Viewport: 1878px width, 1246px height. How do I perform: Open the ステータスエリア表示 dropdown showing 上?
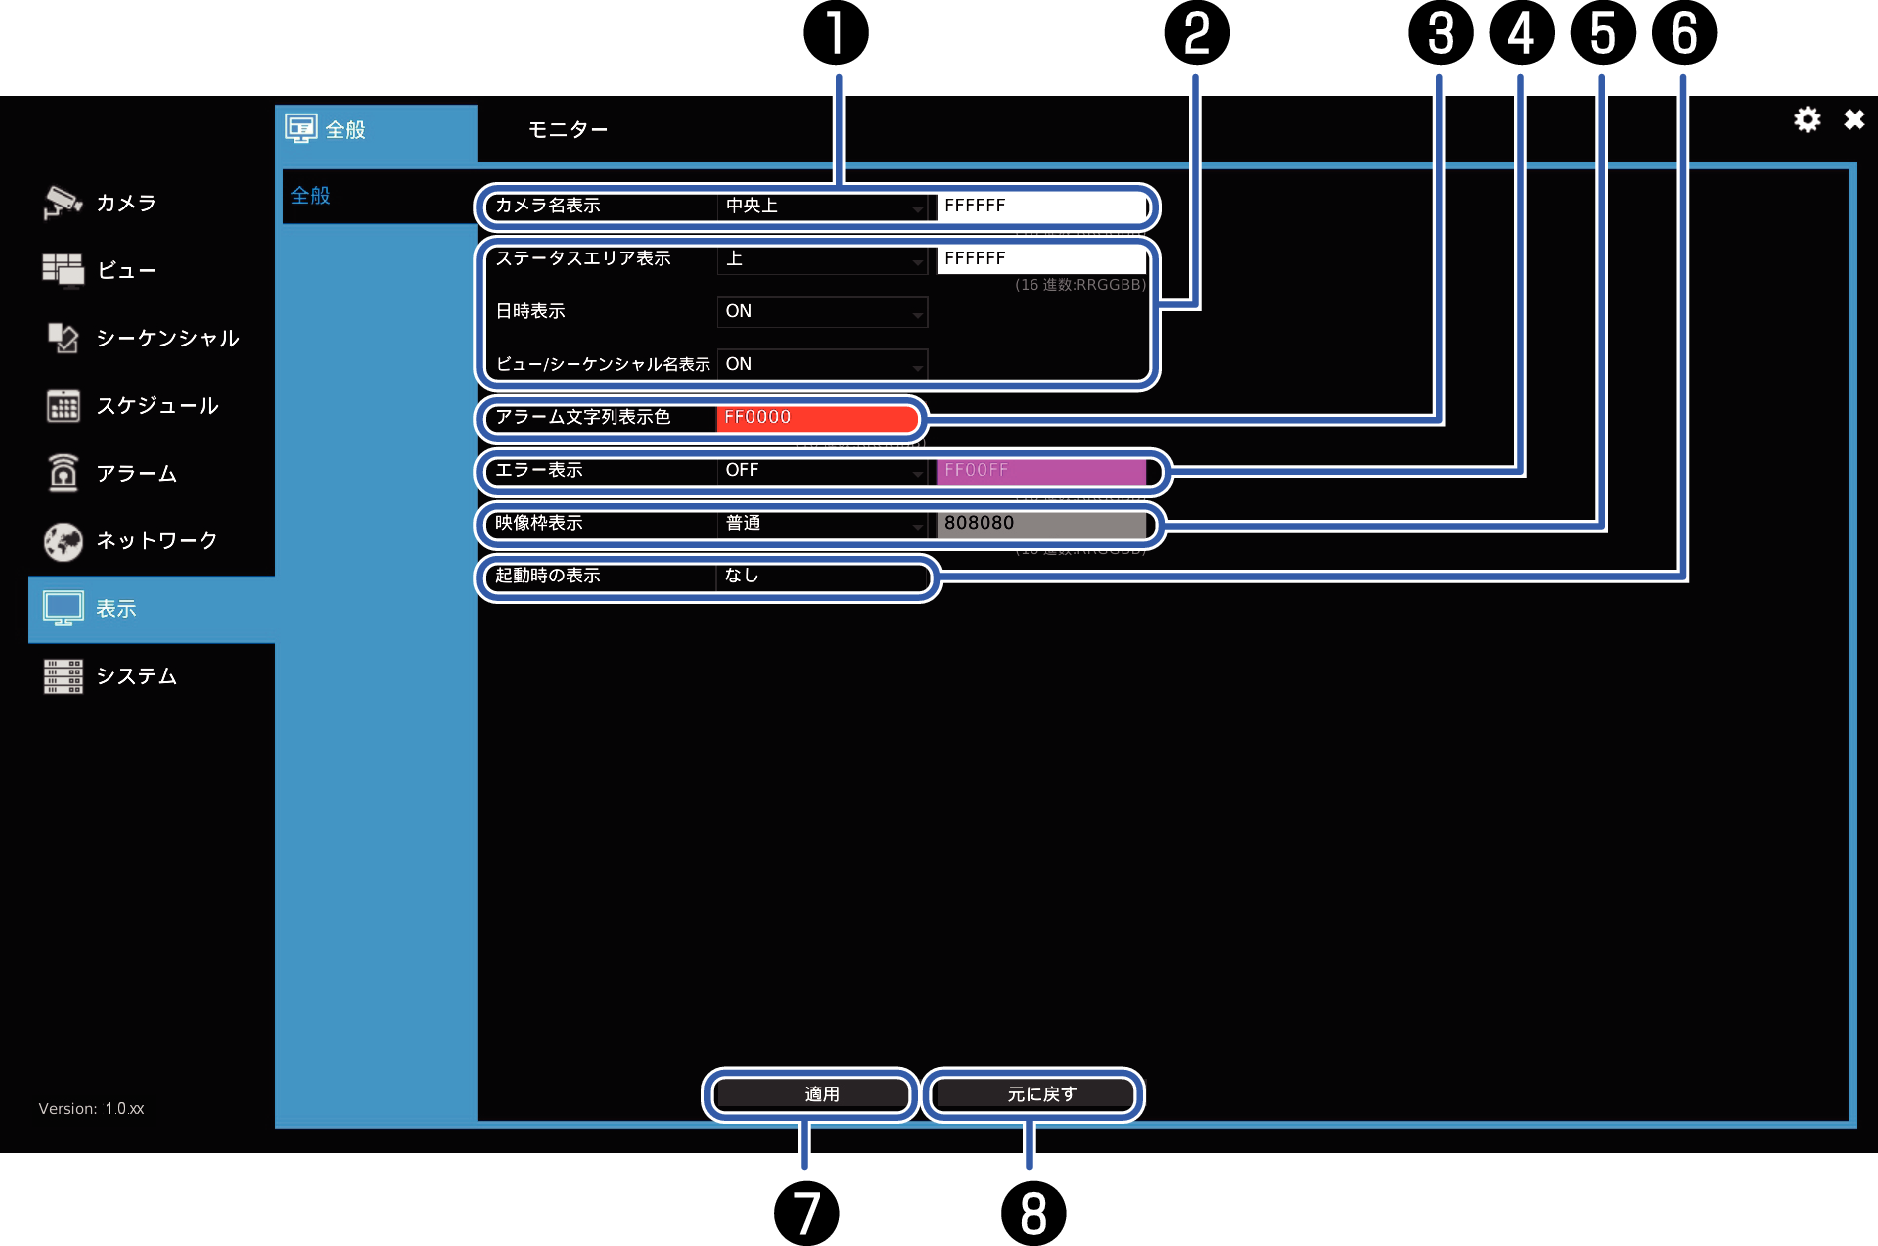tap(823, 259)
